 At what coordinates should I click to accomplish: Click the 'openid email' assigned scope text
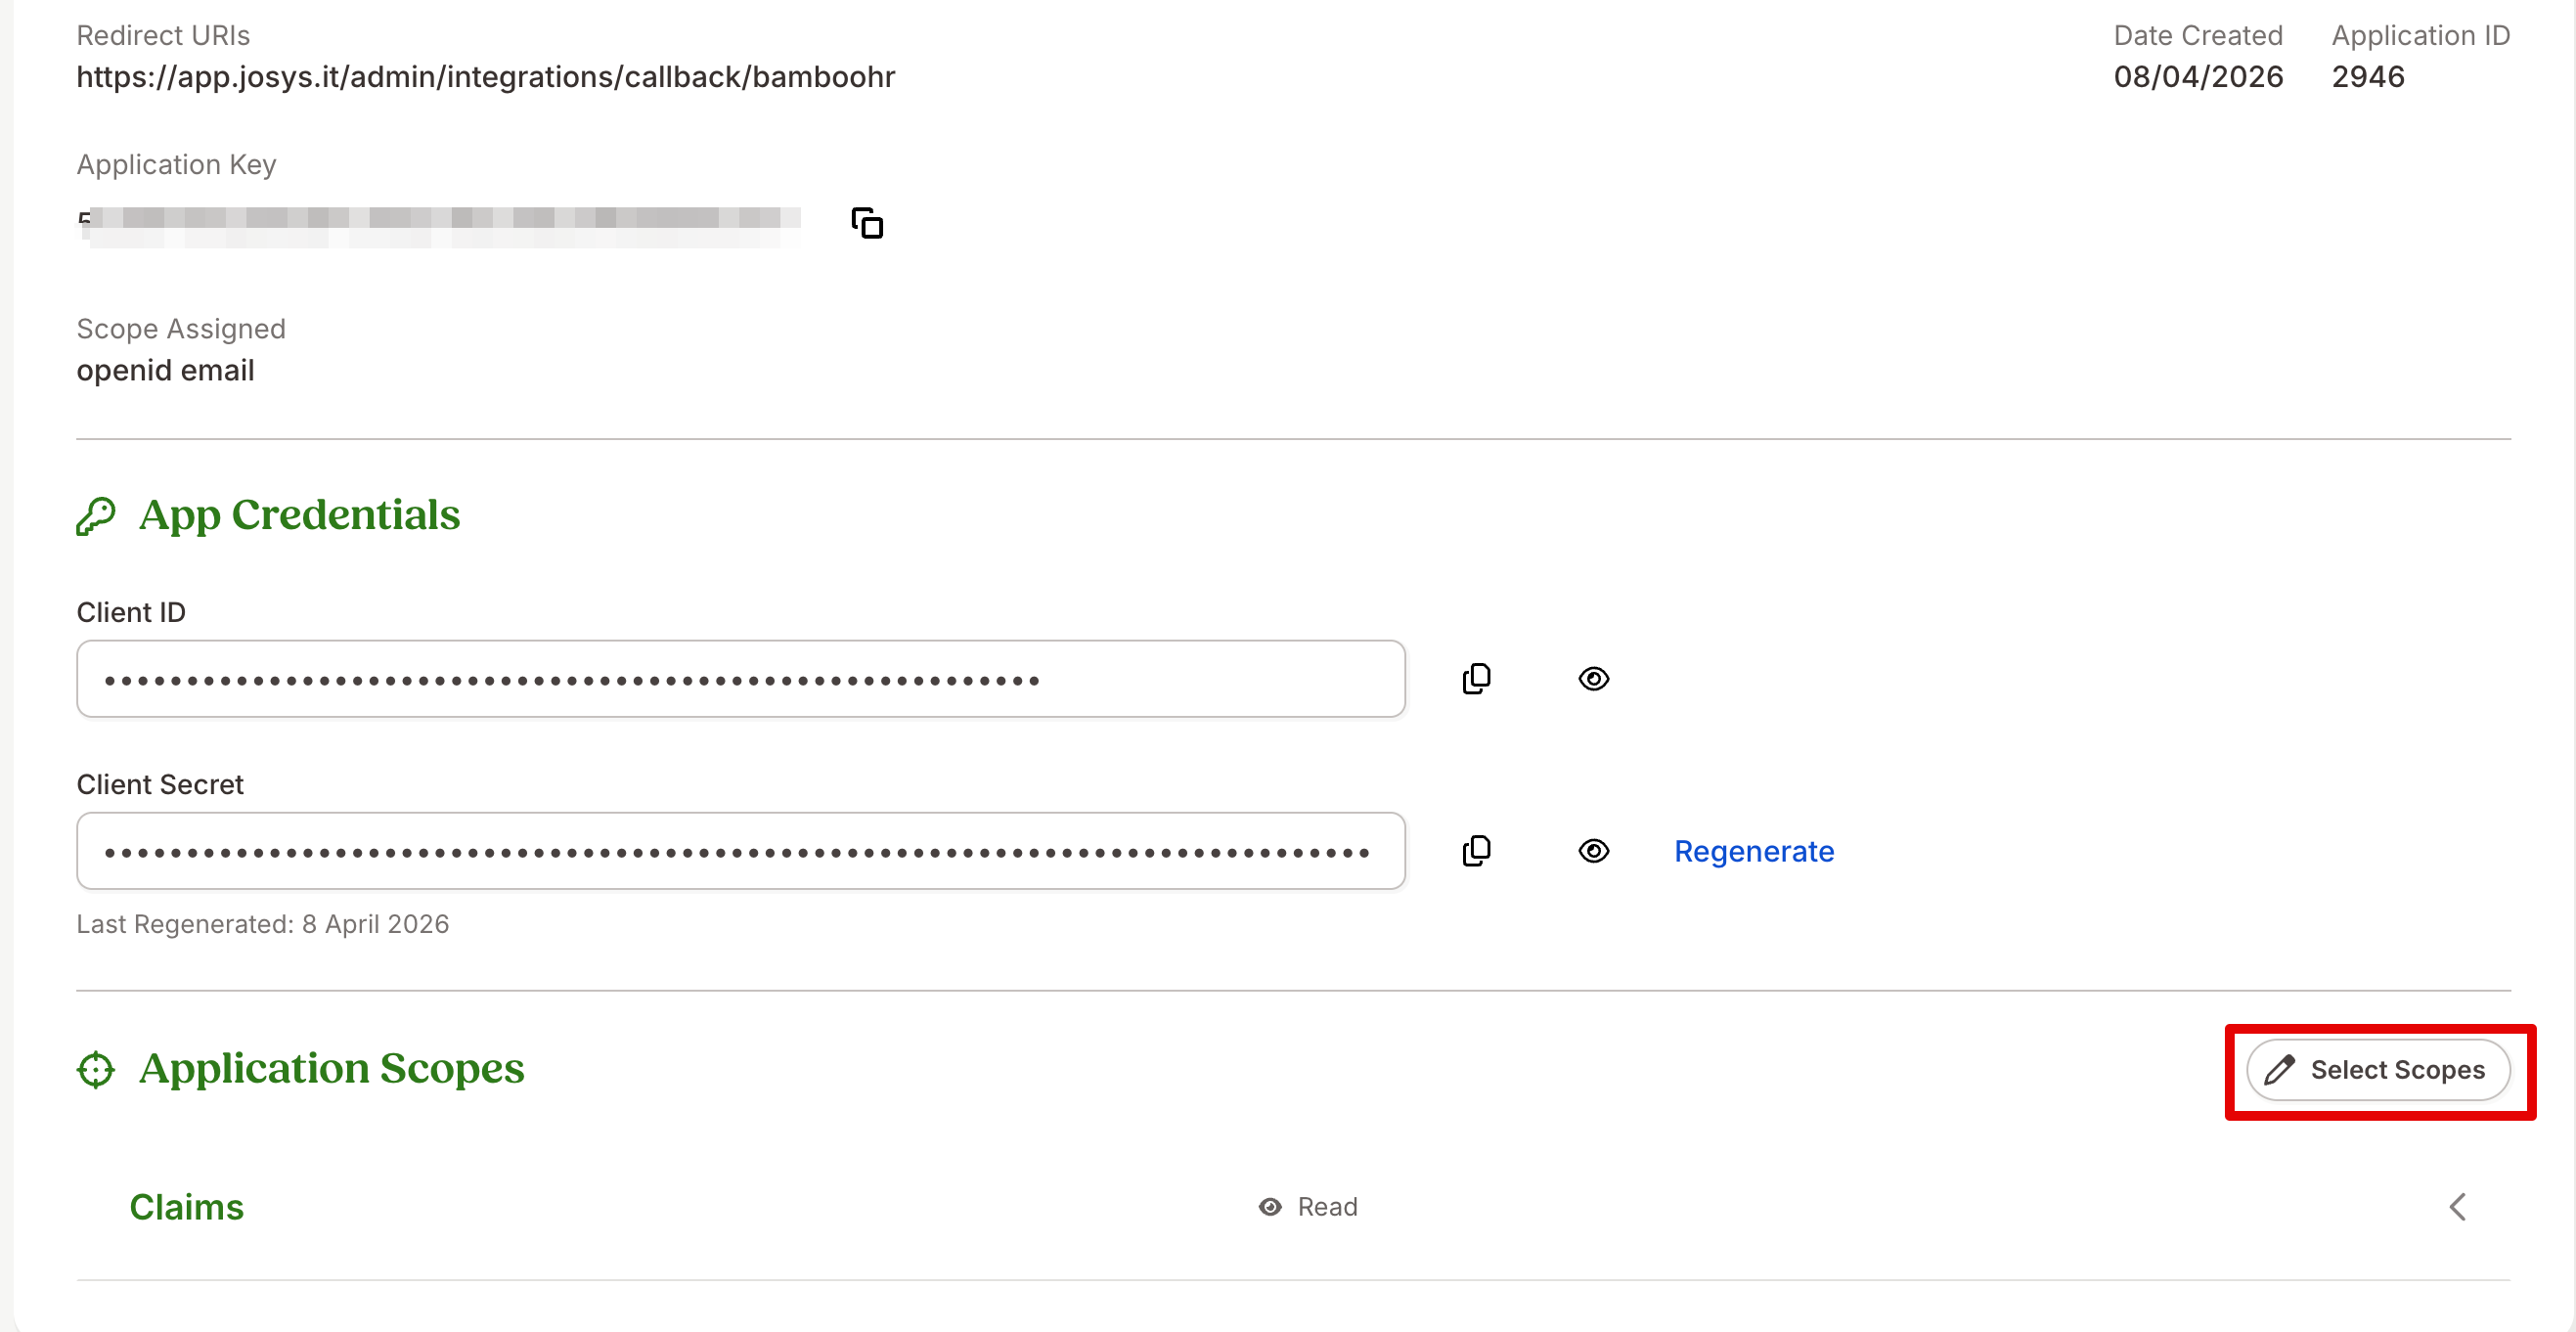point(166,371)
